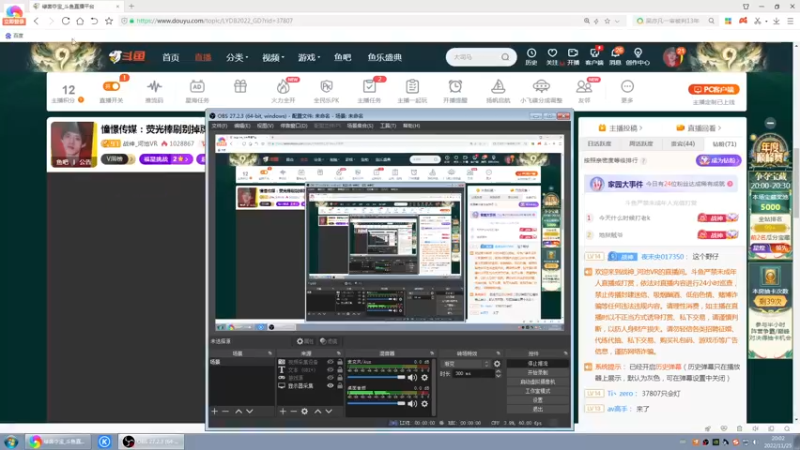Open the Windows Start button

point(11,442)
